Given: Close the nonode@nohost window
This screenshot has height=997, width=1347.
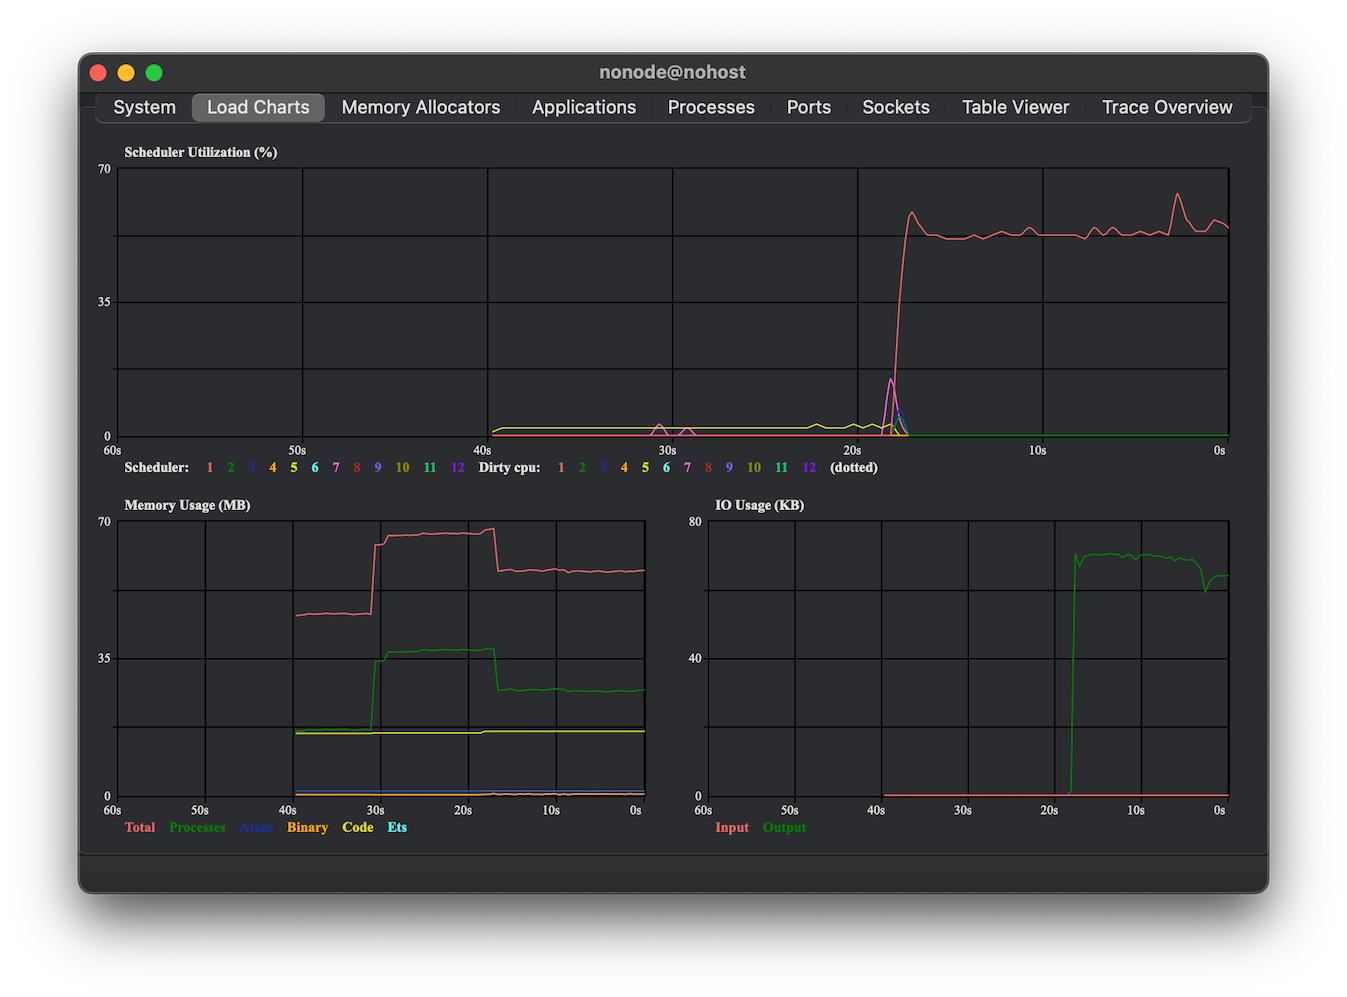Looking at the screenshot, I should coord(98,72).
